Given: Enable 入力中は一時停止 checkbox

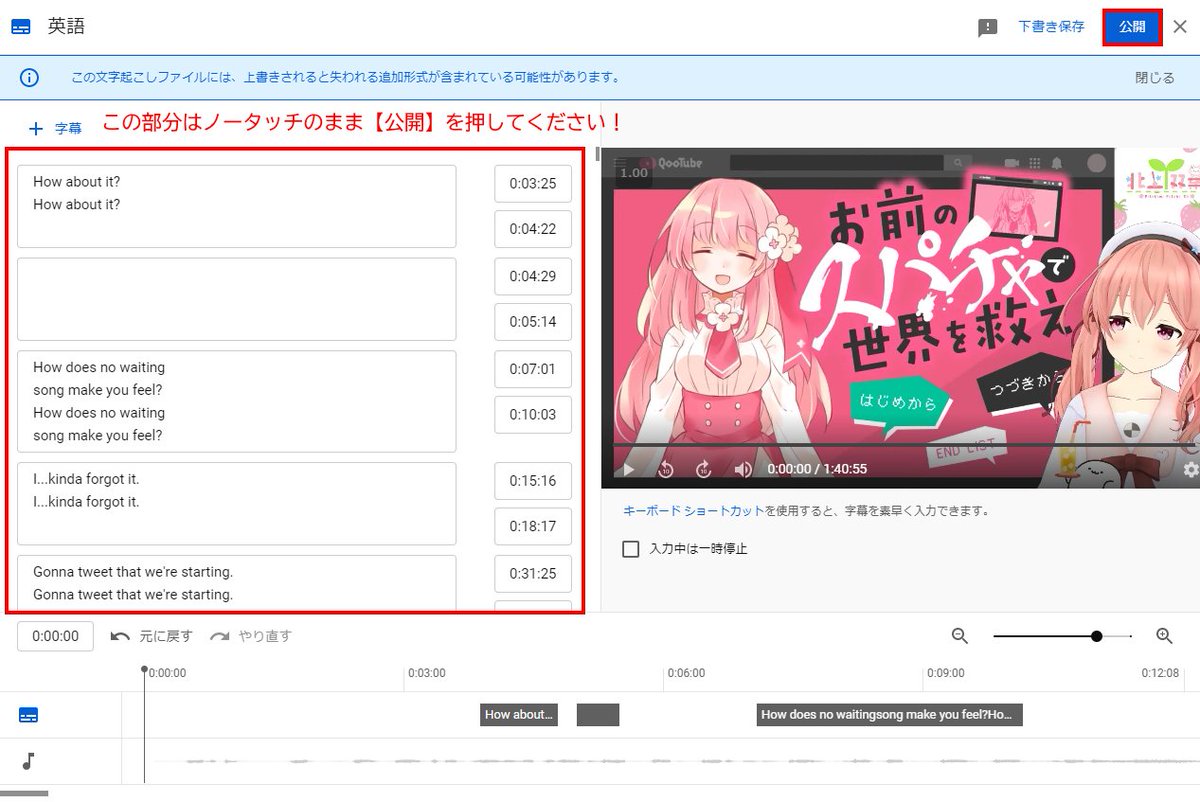Looking at the screenshot, I should click(631, 549).
